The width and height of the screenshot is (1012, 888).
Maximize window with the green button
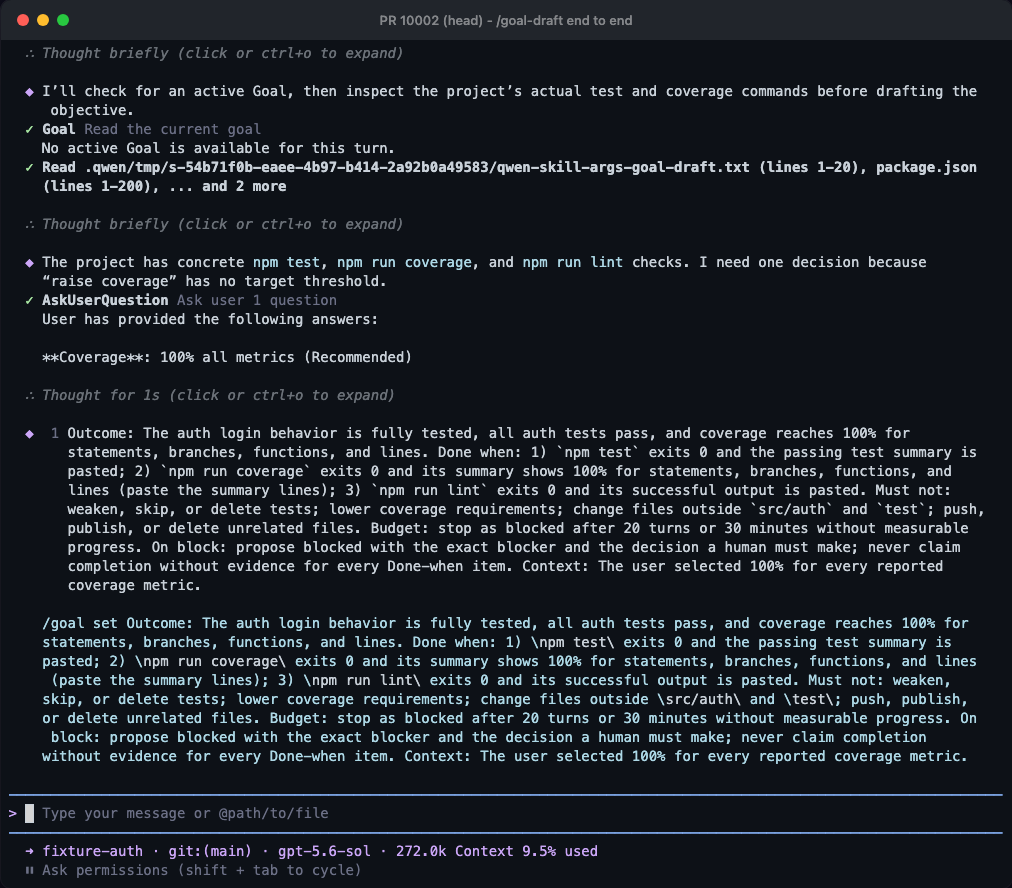click(63, 20)
